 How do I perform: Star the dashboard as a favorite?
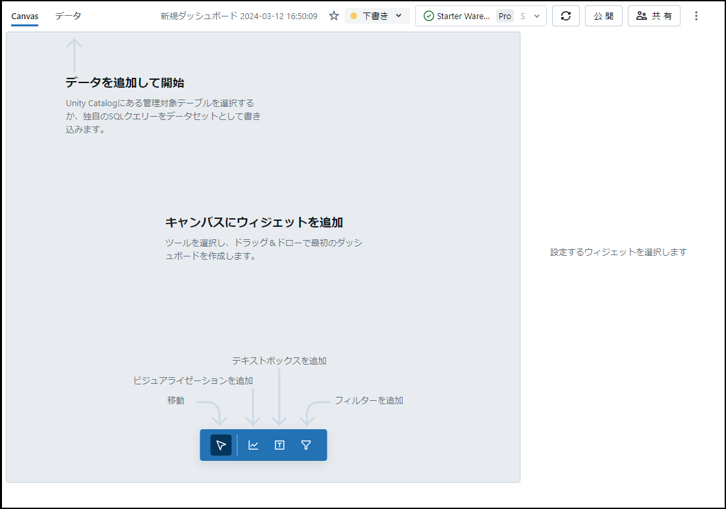[334, 16]
